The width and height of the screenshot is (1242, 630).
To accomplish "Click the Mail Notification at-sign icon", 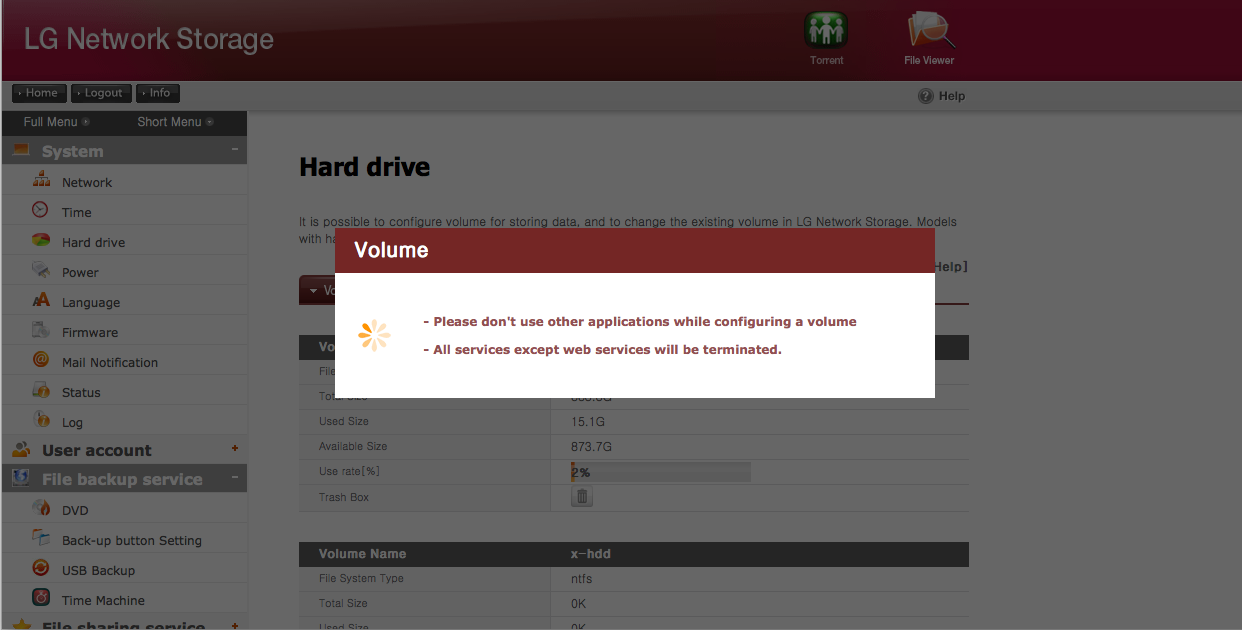I will (41, 361).
